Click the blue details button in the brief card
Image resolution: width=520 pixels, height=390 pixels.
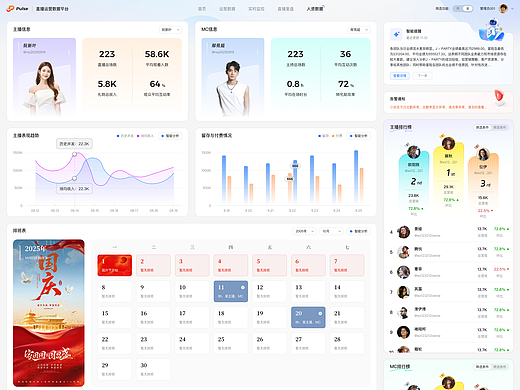point(400,76)
